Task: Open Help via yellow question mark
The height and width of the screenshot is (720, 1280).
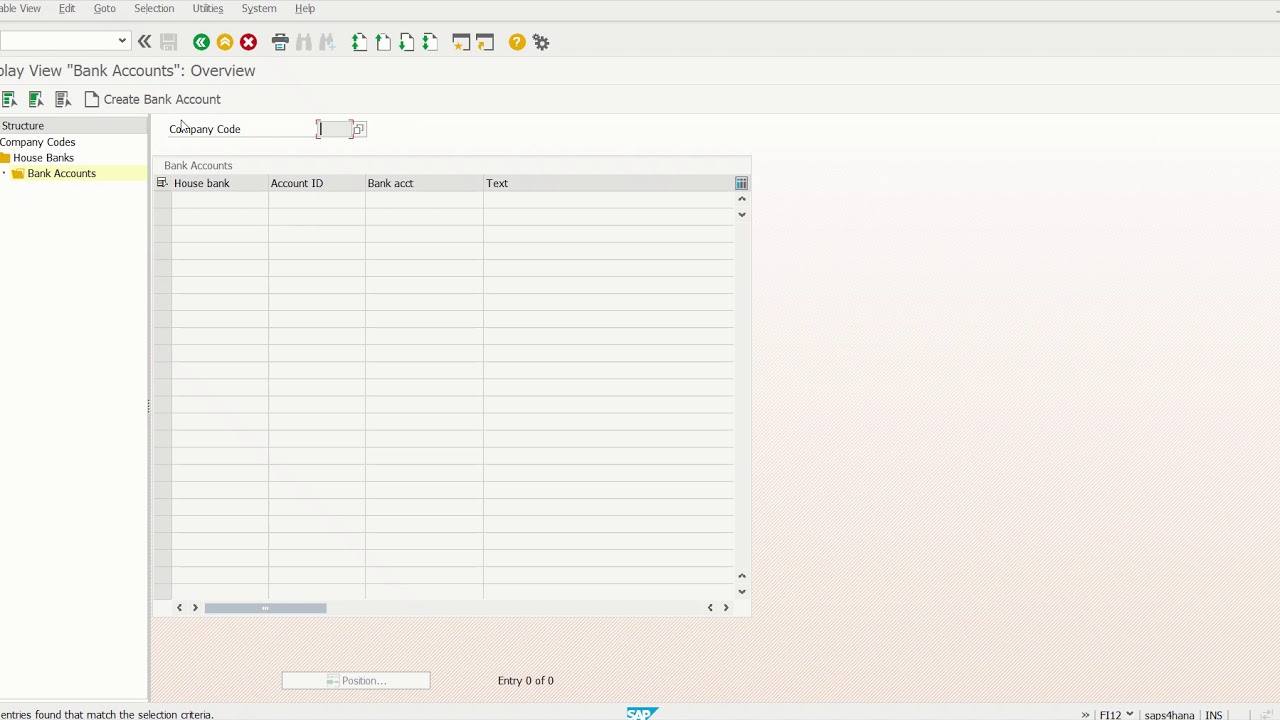Action: (517, 42)
